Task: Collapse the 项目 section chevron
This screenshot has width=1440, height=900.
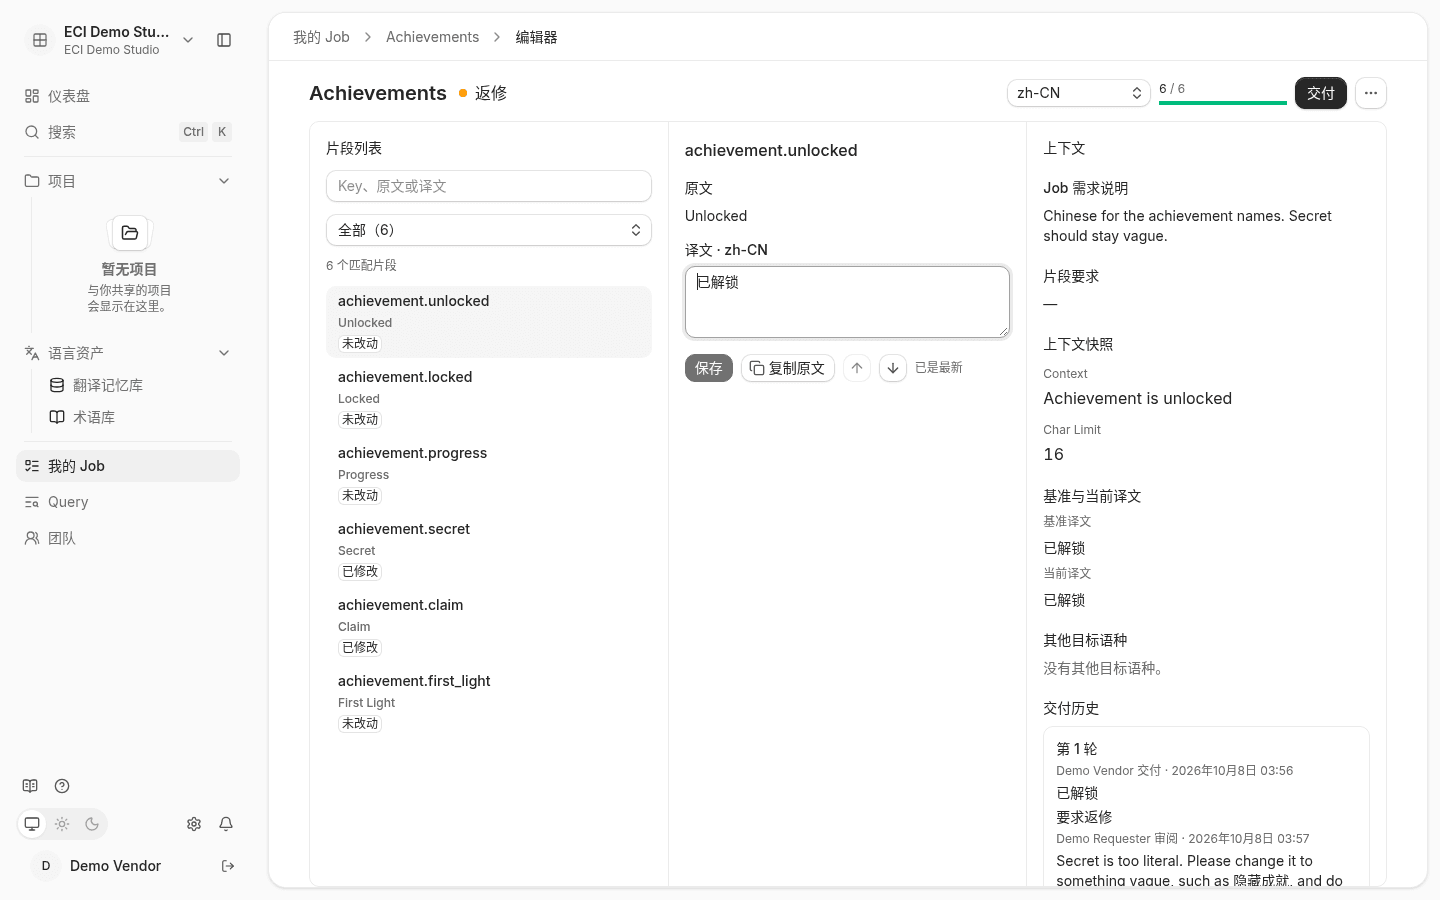Action: pyautogui.click(x=224, y=181)
